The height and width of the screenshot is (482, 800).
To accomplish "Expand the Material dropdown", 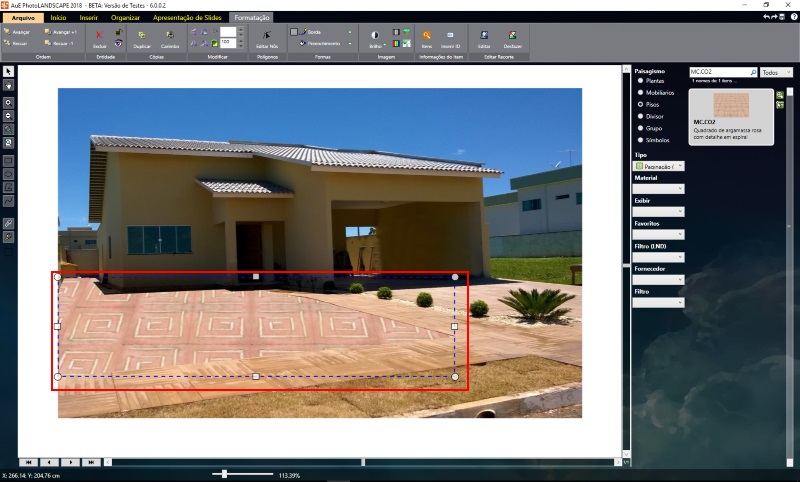I will click(658, 188).
